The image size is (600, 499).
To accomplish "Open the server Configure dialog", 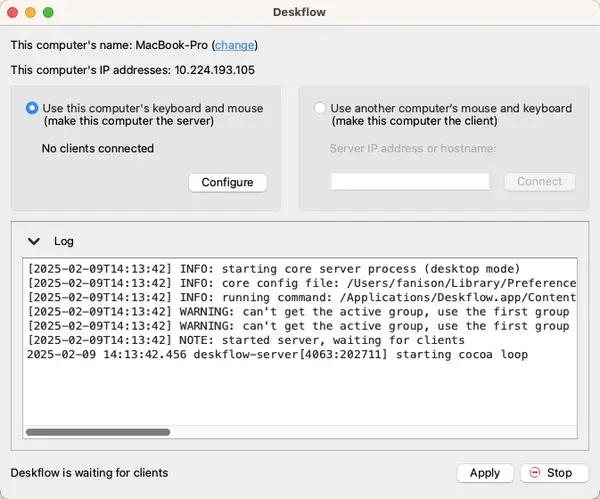I will coord(227,182).
